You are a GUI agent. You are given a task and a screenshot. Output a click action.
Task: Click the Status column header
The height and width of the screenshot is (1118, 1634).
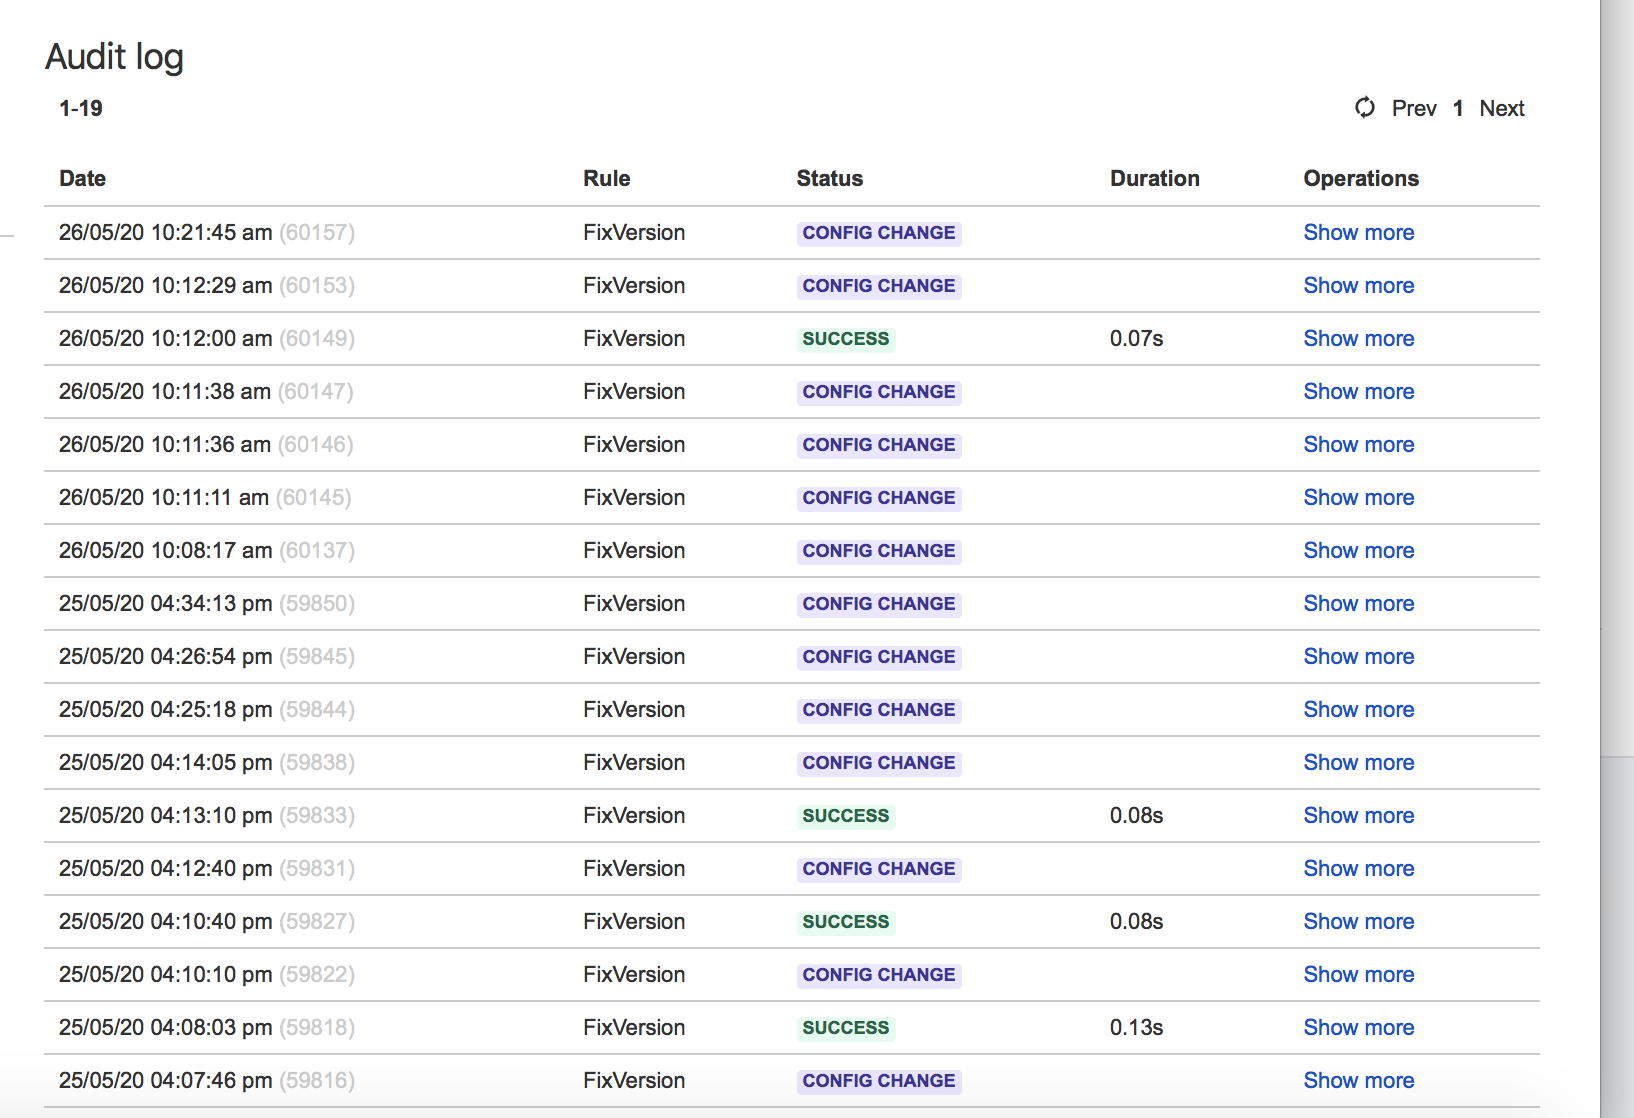click(829, 178)
